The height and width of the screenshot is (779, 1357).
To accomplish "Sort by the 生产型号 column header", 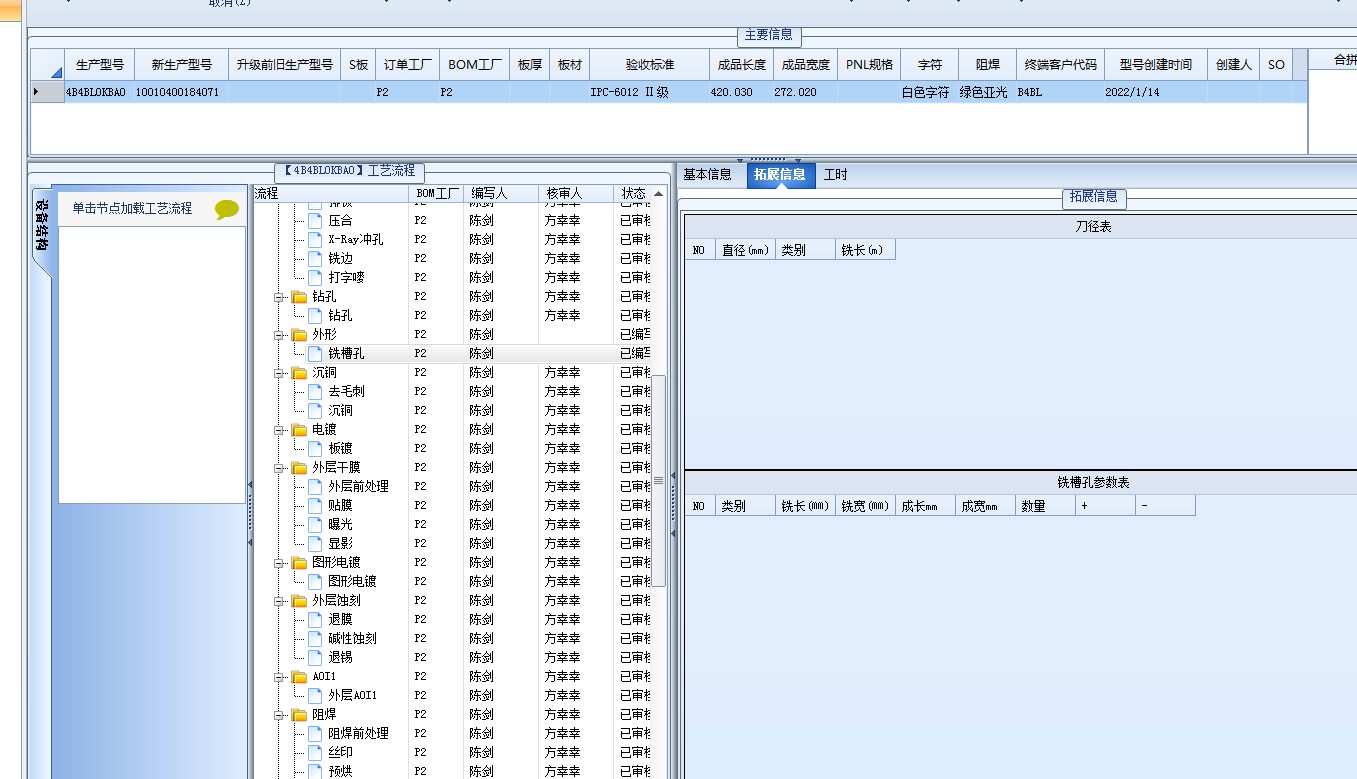I will [x=100, y=64].
